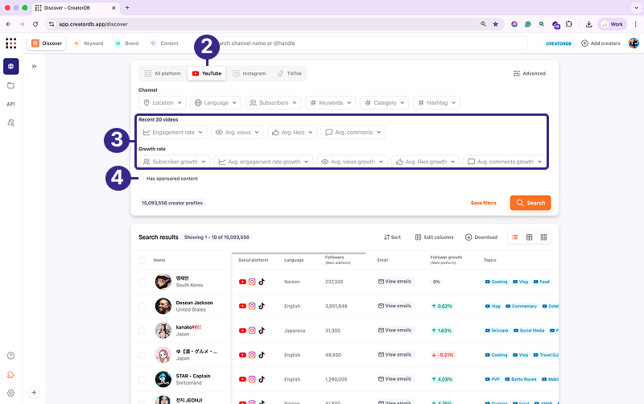Select the TikTok platform tab

[x=289, y=73]
